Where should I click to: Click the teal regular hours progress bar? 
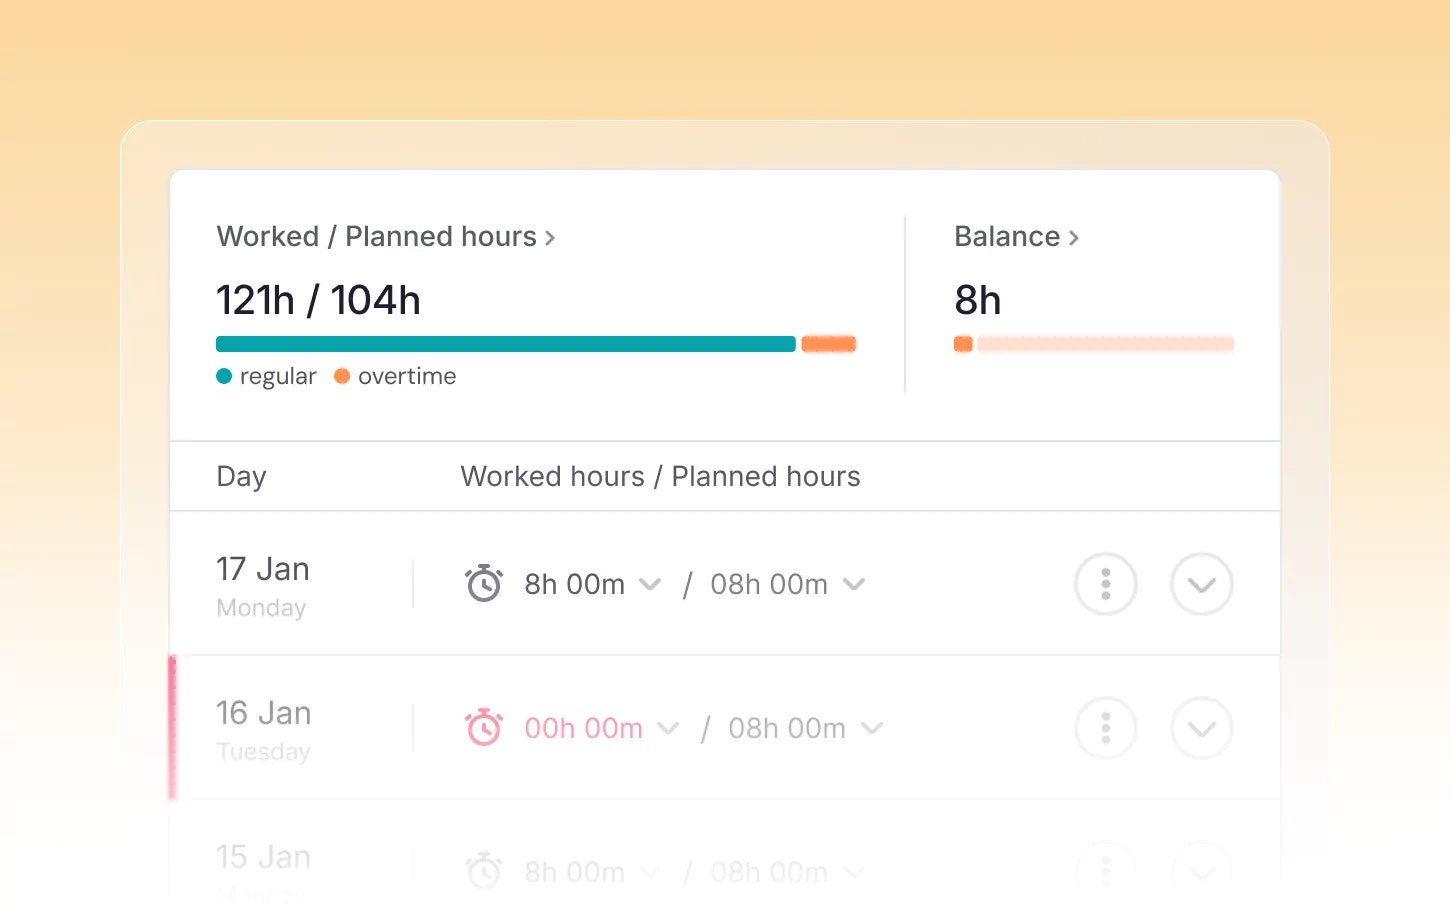[505, 344]
